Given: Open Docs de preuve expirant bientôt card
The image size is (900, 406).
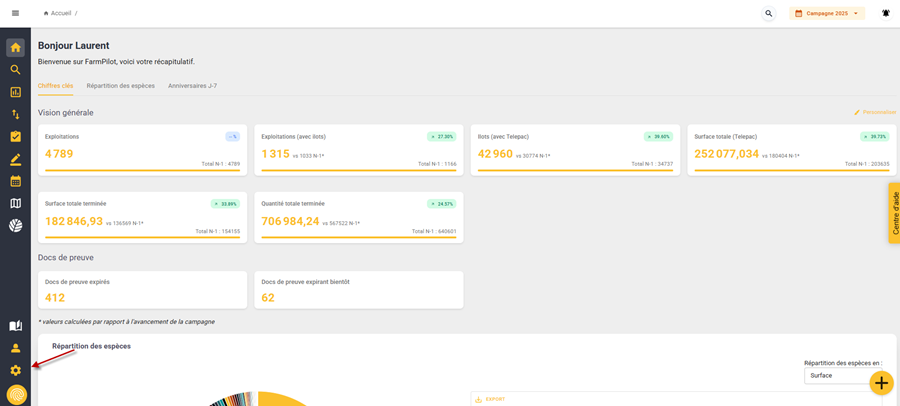Looking at the screenshot, I should point(359,290).
